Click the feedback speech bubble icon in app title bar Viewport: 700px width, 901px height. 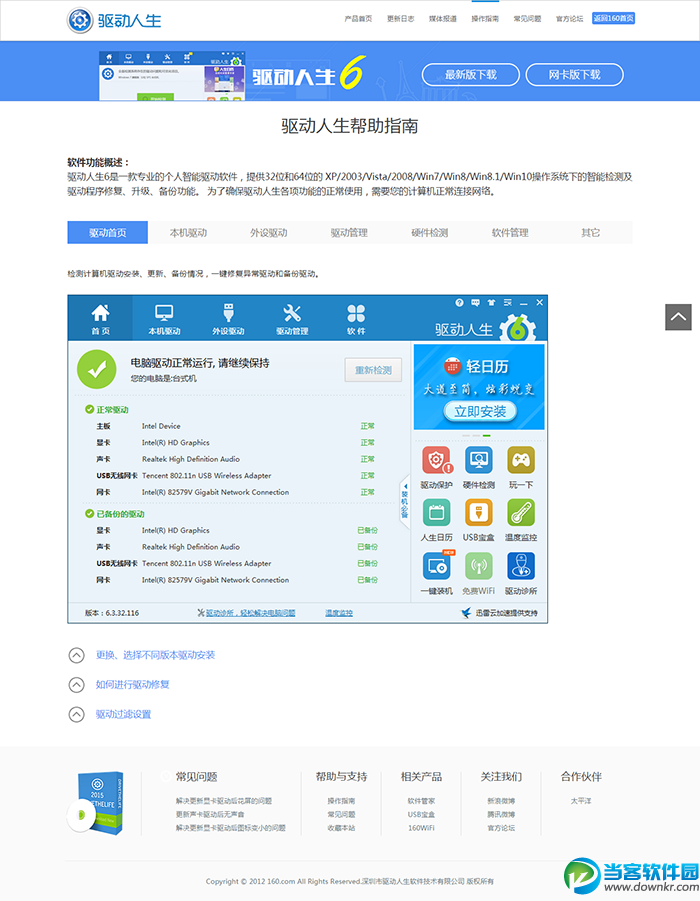coord(475,302)
